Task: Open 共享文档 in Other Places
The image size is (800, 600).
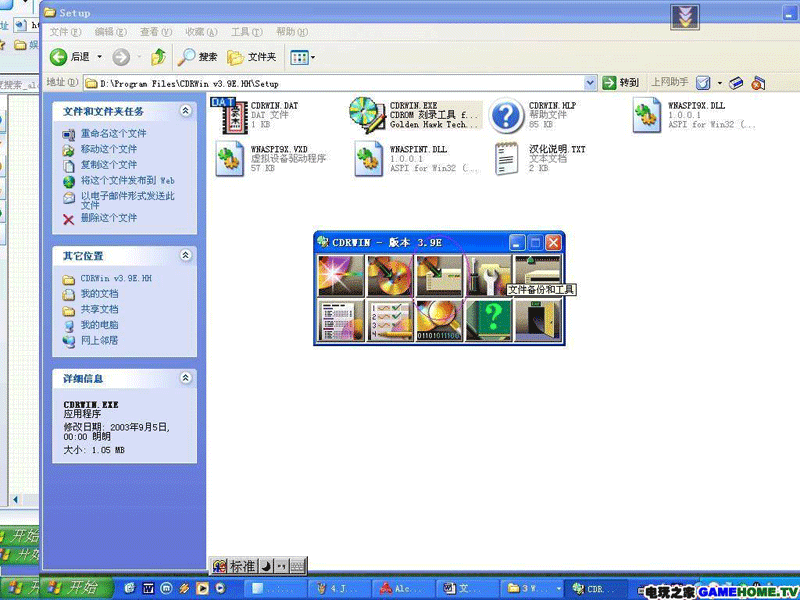Action: [99, 309]
